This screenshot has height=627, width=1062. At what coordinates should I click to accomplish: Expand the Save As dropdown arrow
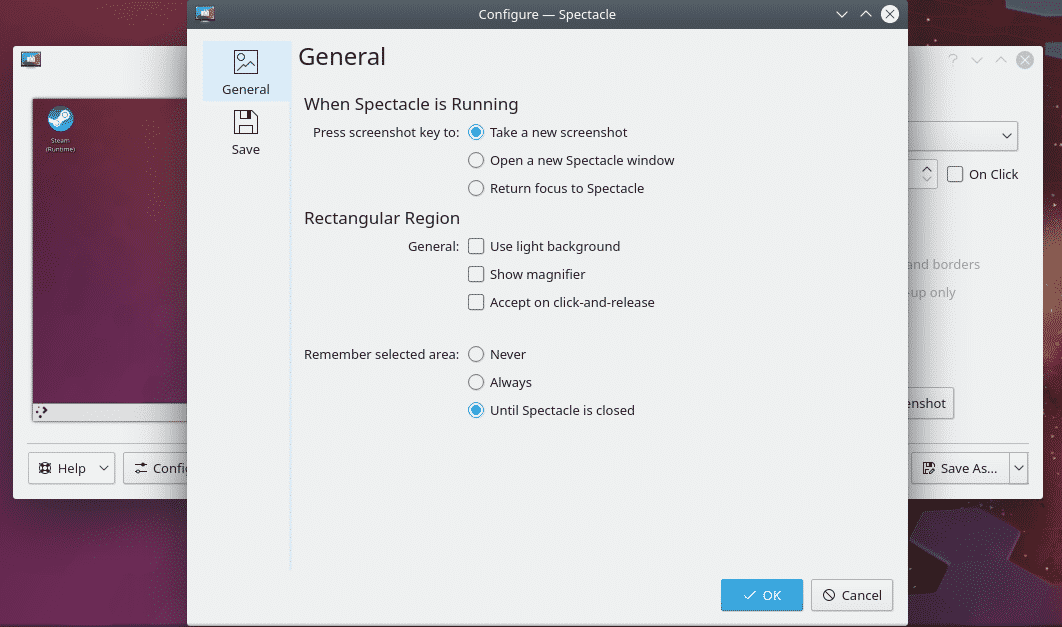(1019, 469)
